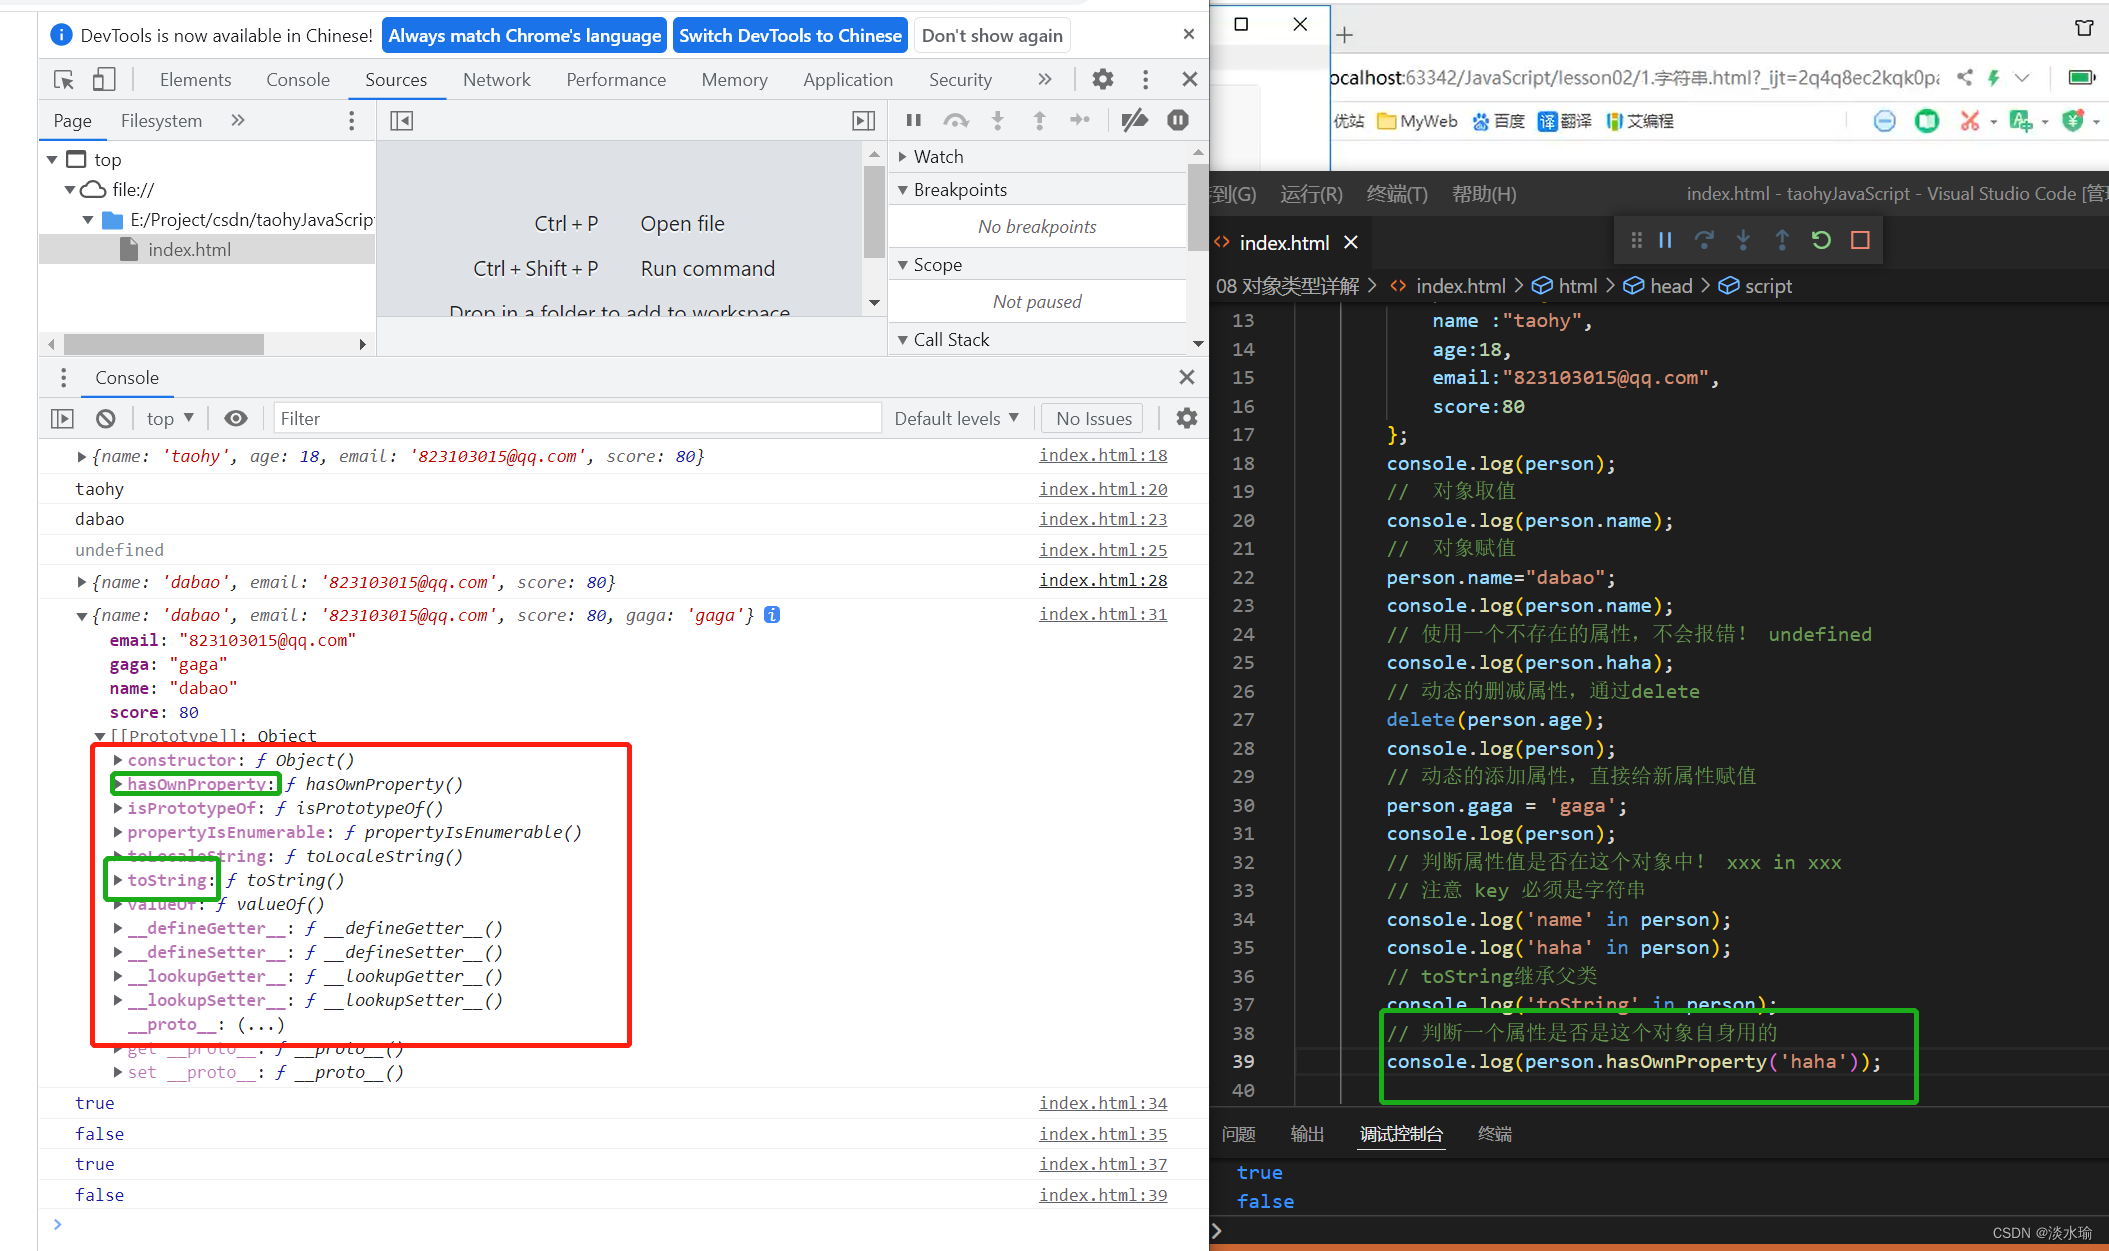The height and width of the screenshot is (1251, 2109).
Task: Pause debugging in VS Code debug toolbar
Action: click(x=1665, y=240)
